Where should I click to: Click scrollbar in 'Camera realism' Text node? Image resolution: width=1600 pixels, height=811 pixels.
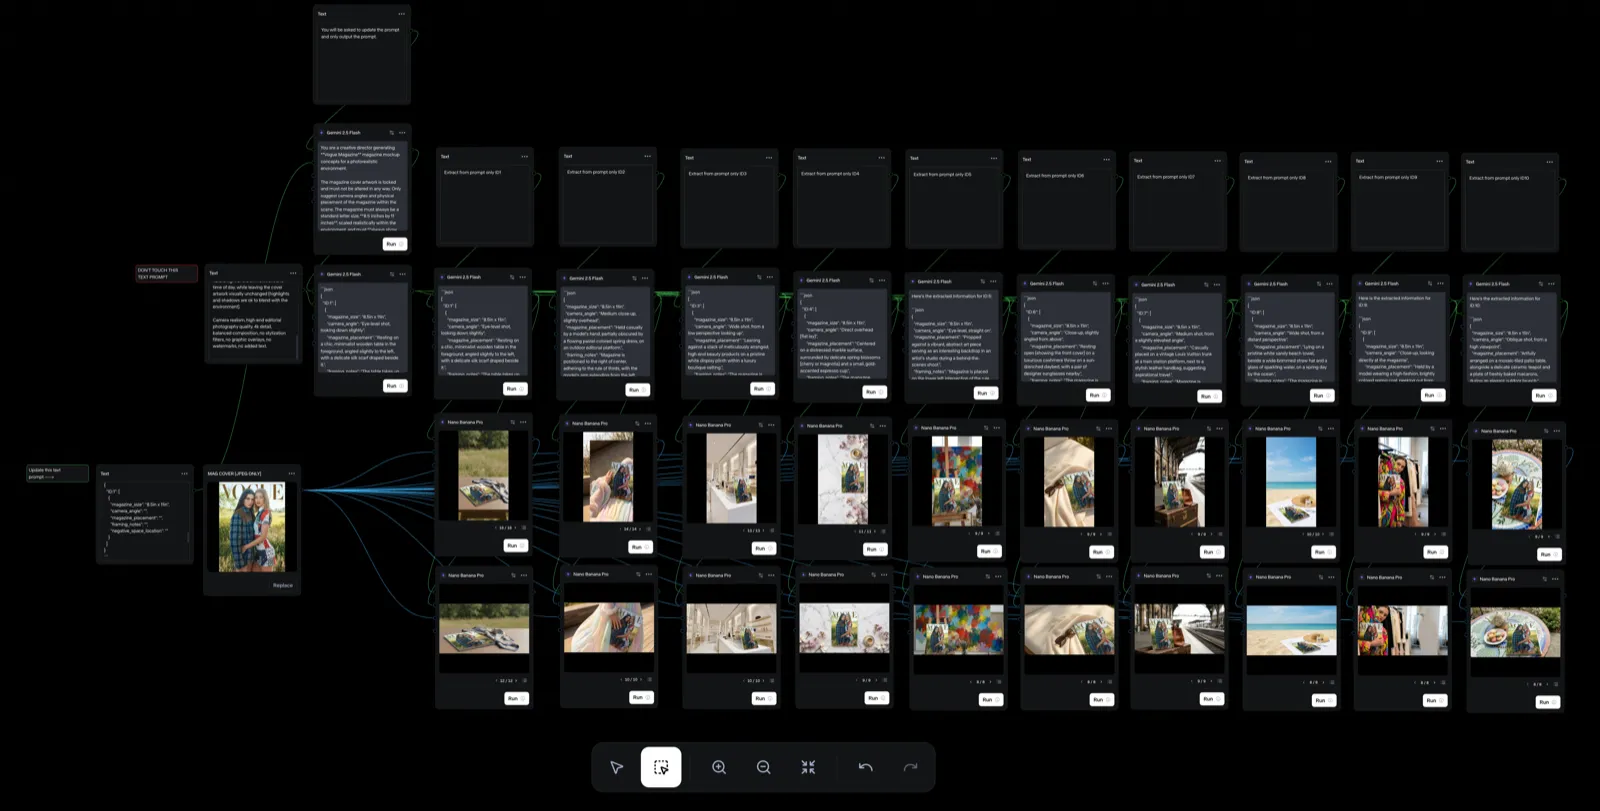click(x=298, y=345)
